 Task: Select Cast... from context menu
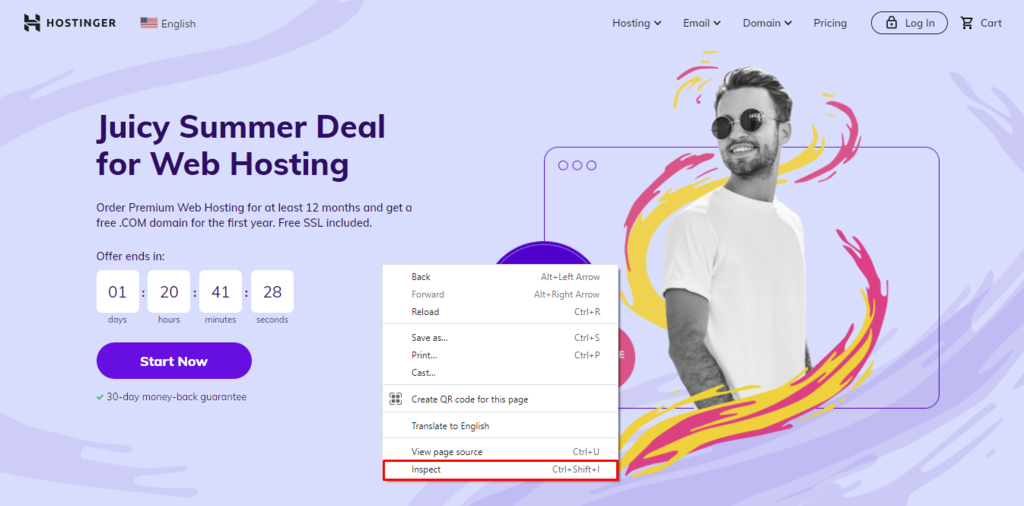500,373
